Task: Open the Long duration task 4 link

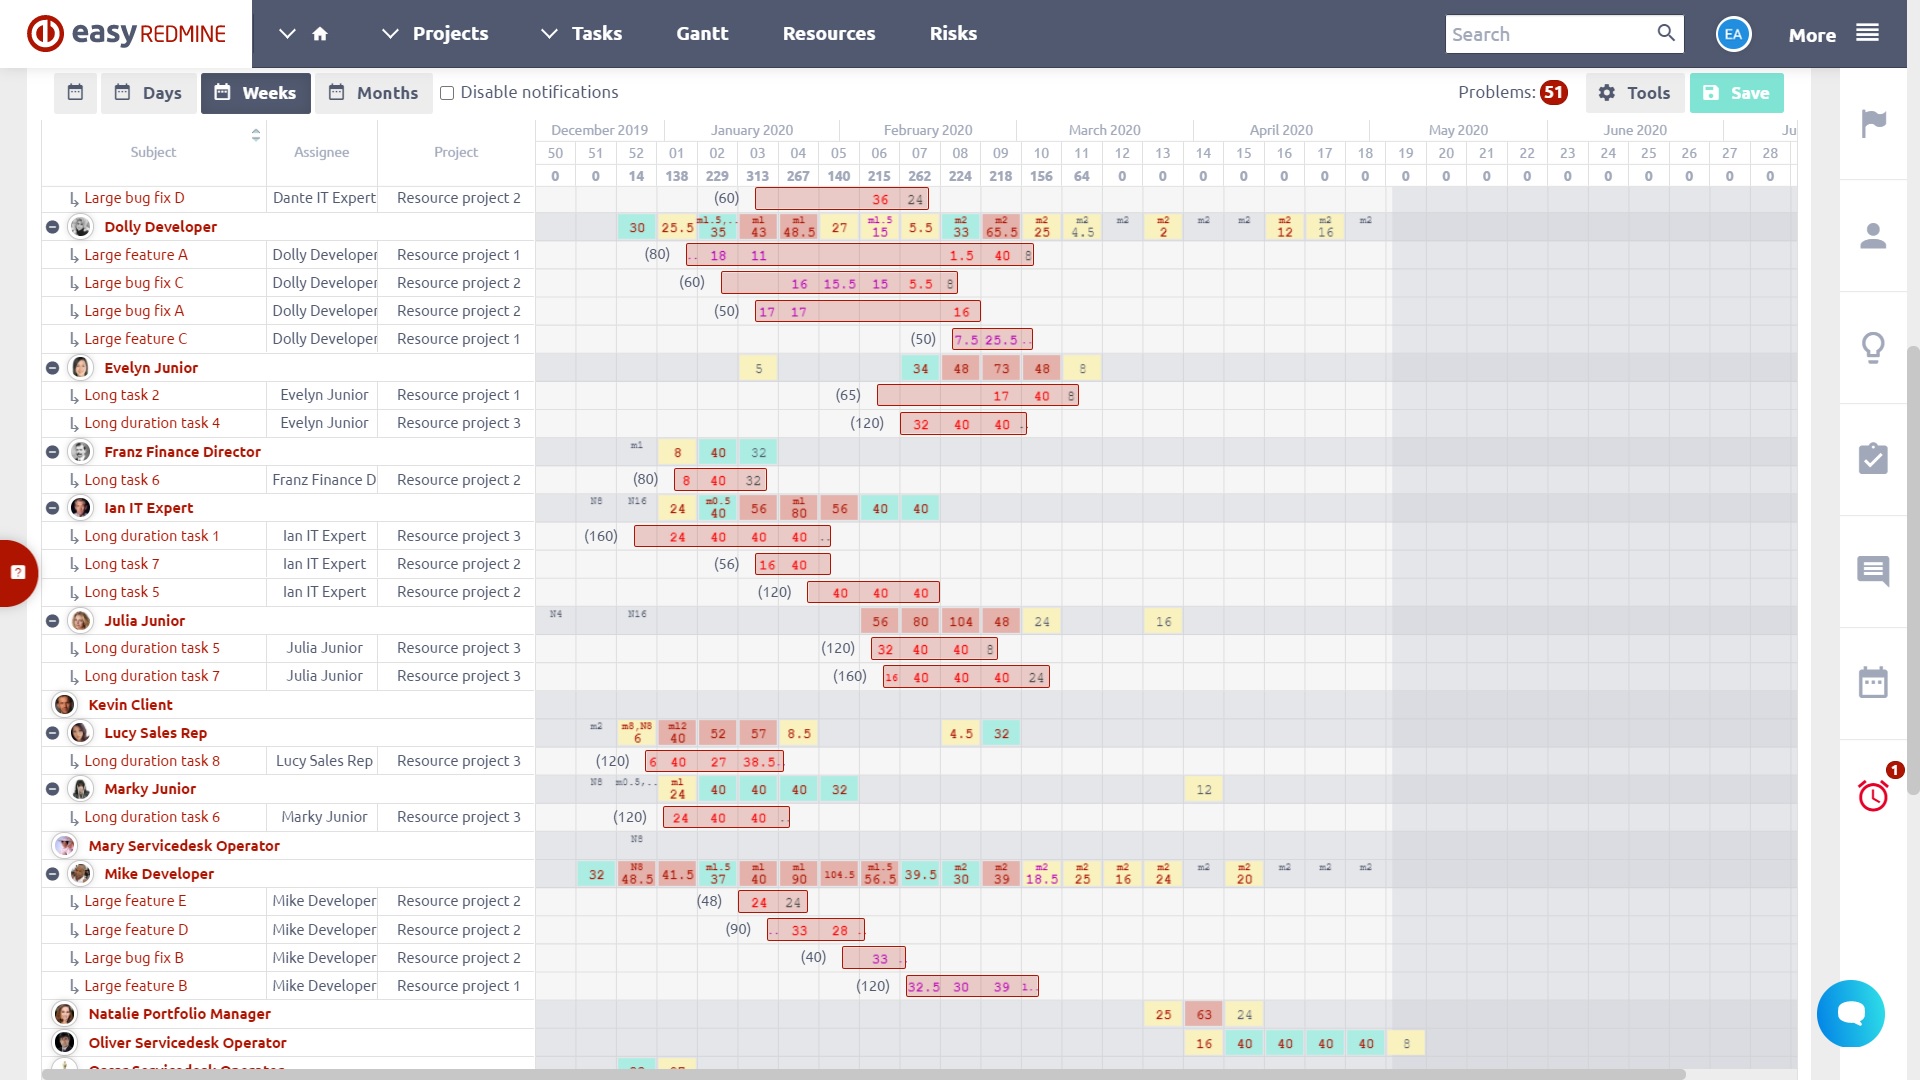Action: tap(152, 423)
